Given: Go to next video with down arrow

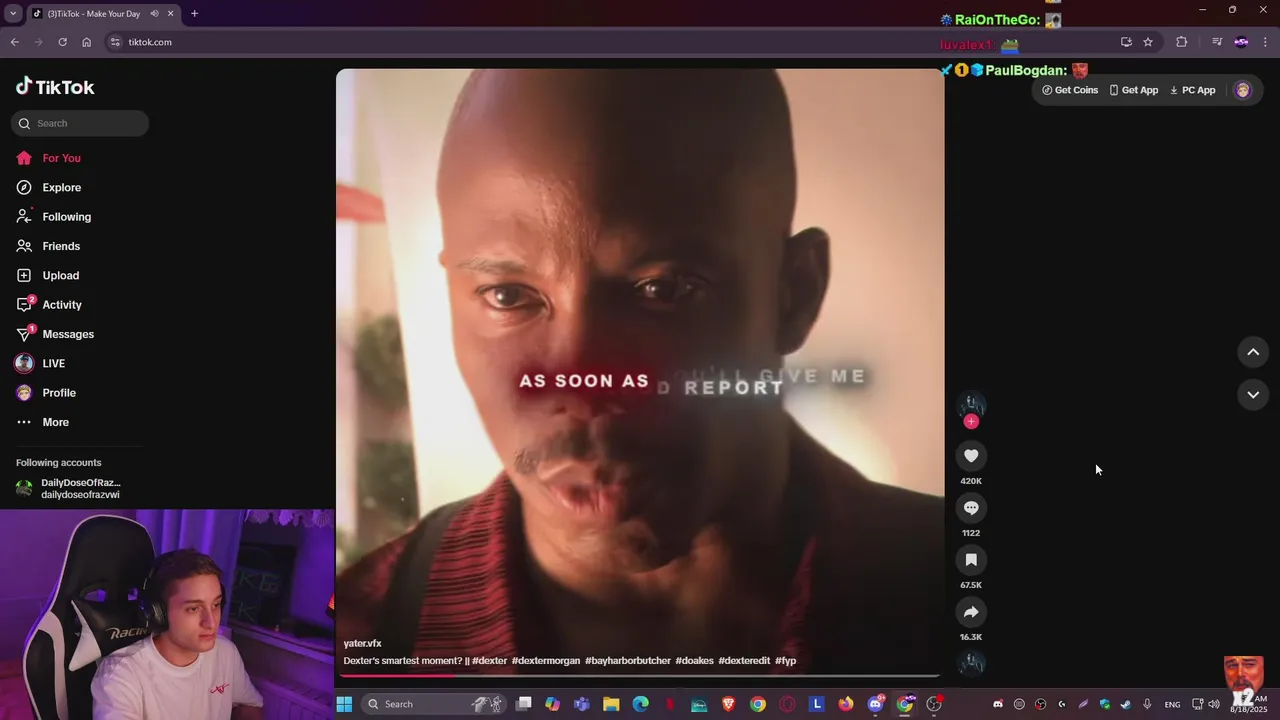Looking at the screenshot, I should (x=1253, y=395).
